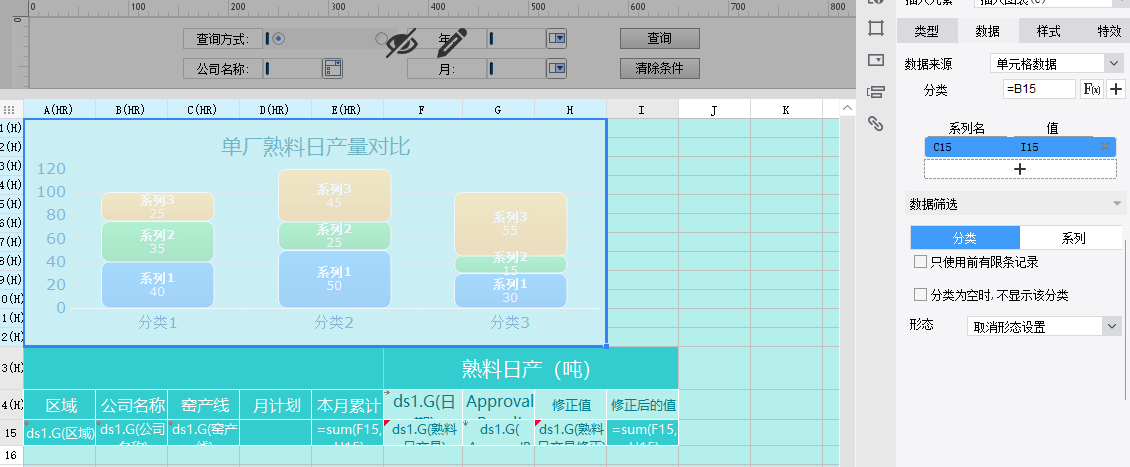Click the 清除条件 button
1130x467 pixels.
(x=659, y=68)
